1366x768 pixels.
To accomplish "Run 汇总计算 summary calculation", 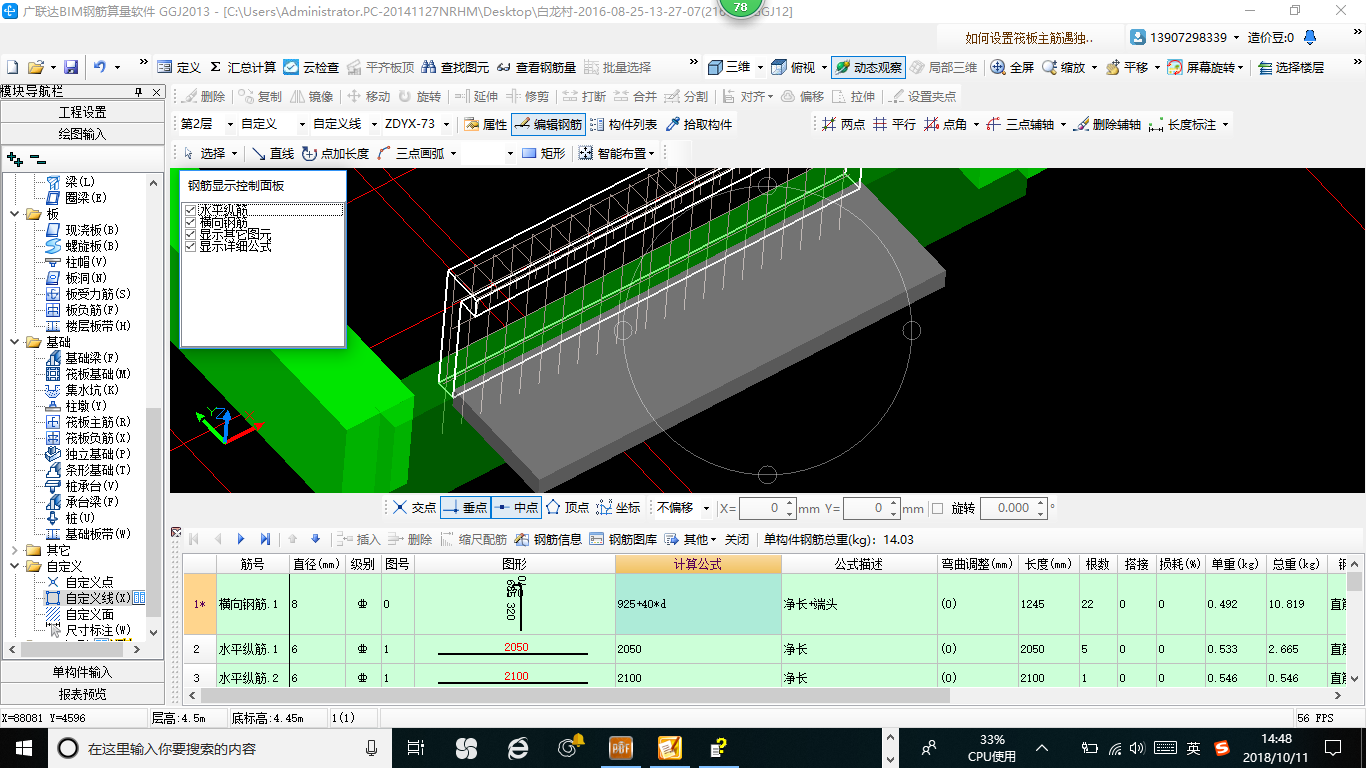I will (x=243, y=67).
